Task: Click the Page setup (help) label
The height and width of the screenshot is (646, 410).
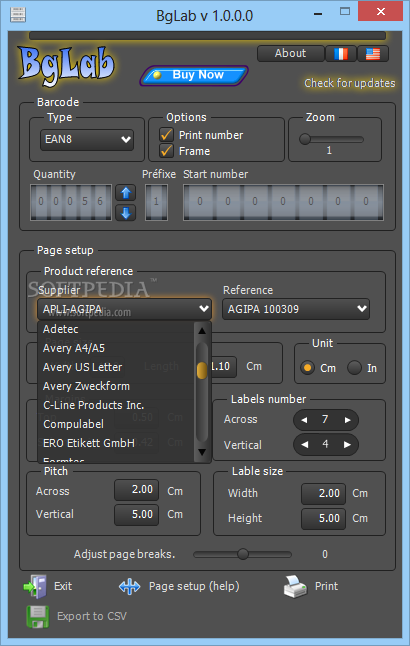Action: pos(194,587)
